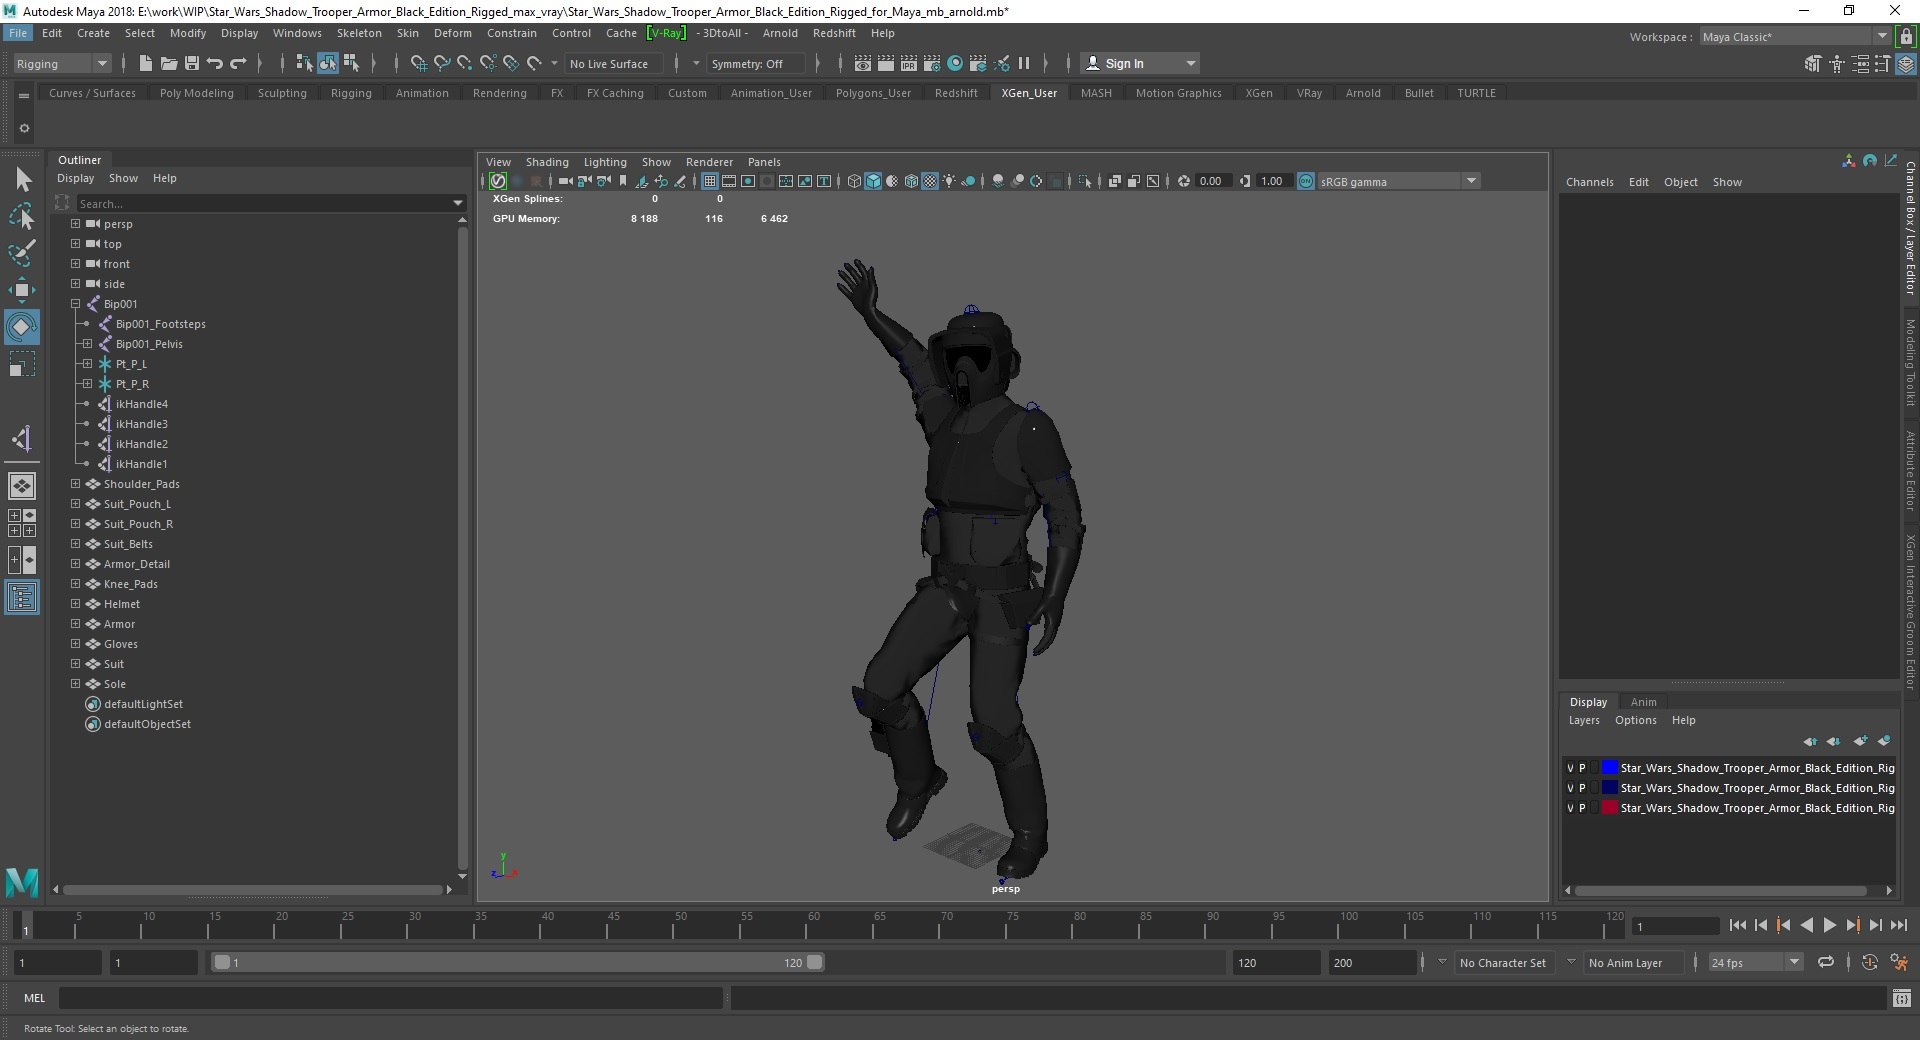Click blue color swatch of first layer
1920x1040 pixels.
coord(1610,768)
